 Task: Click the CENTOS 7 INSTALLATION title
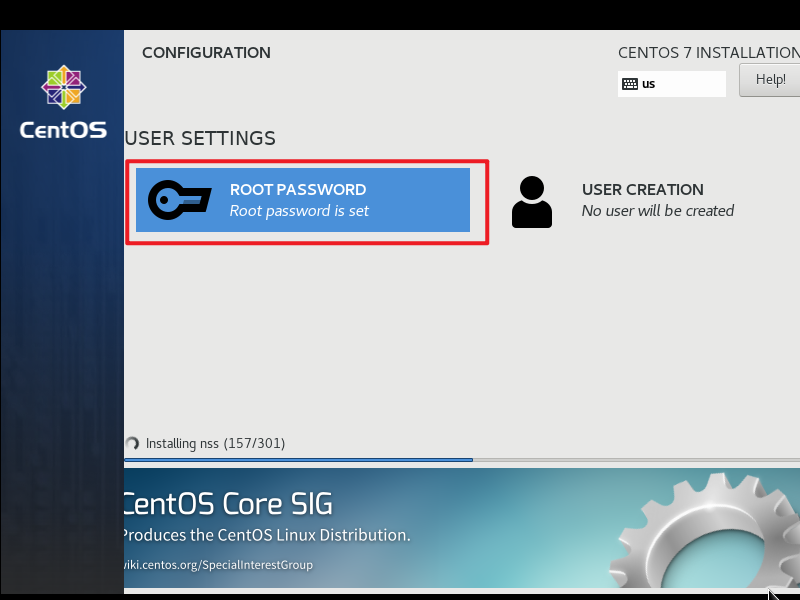[x=708, y=53]
